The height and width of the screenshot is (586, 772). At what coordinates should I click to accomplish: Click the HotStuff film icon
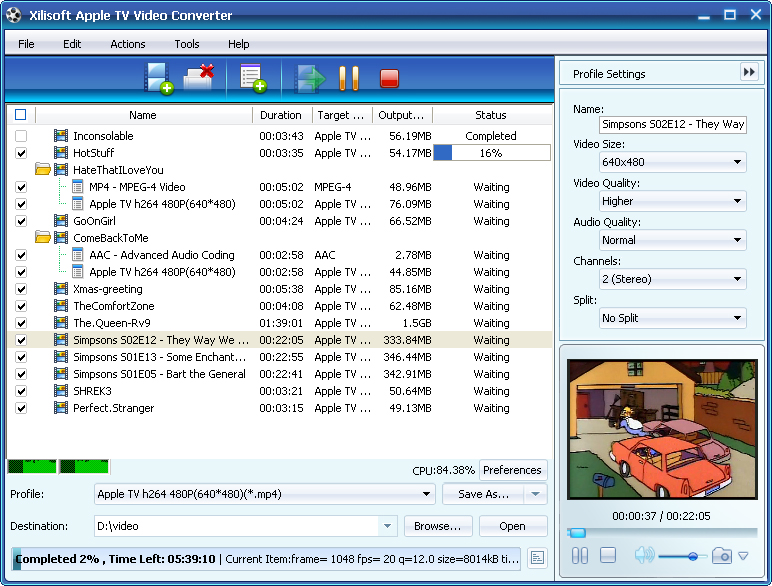[61, 153]
